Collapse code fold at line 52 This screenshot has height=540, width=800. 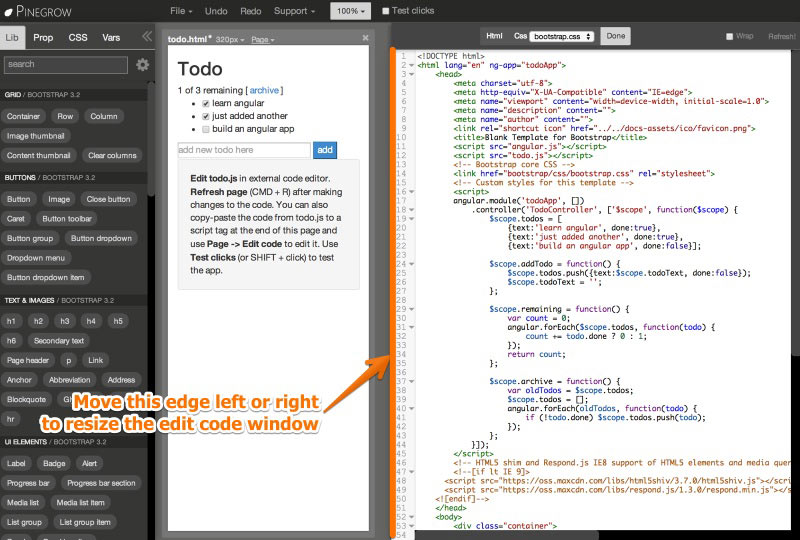coord(412,517)
